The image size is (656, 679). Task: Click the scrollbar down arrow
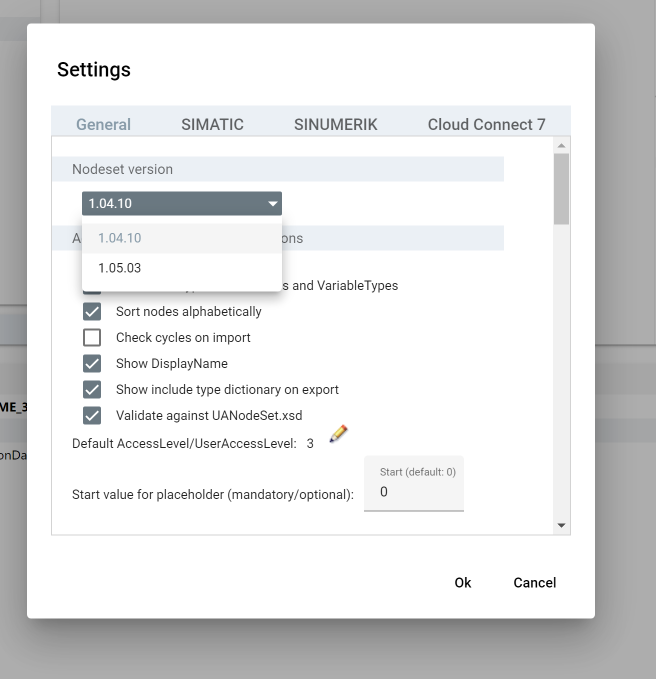point(561,526)
